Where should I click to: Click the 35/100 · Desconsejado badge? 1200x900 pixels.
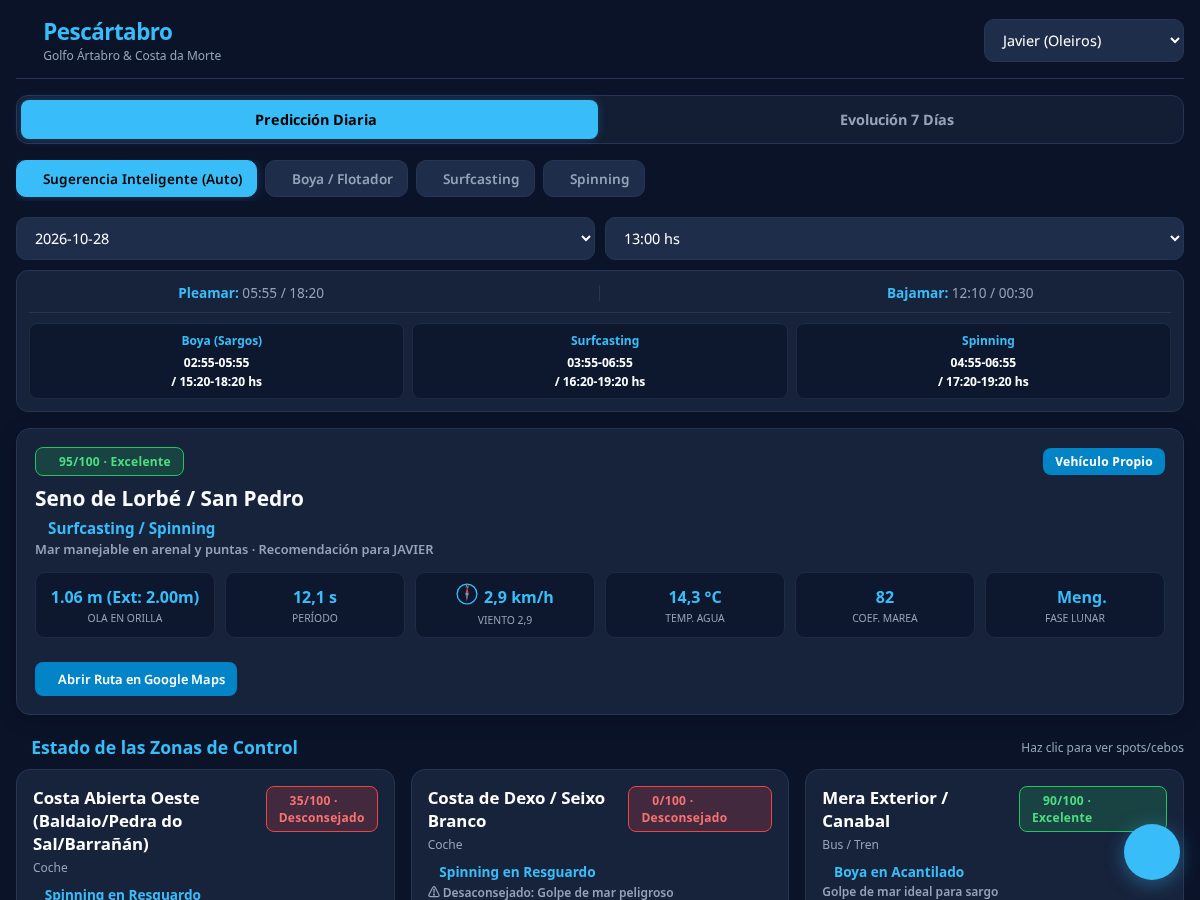coord(322,809)
